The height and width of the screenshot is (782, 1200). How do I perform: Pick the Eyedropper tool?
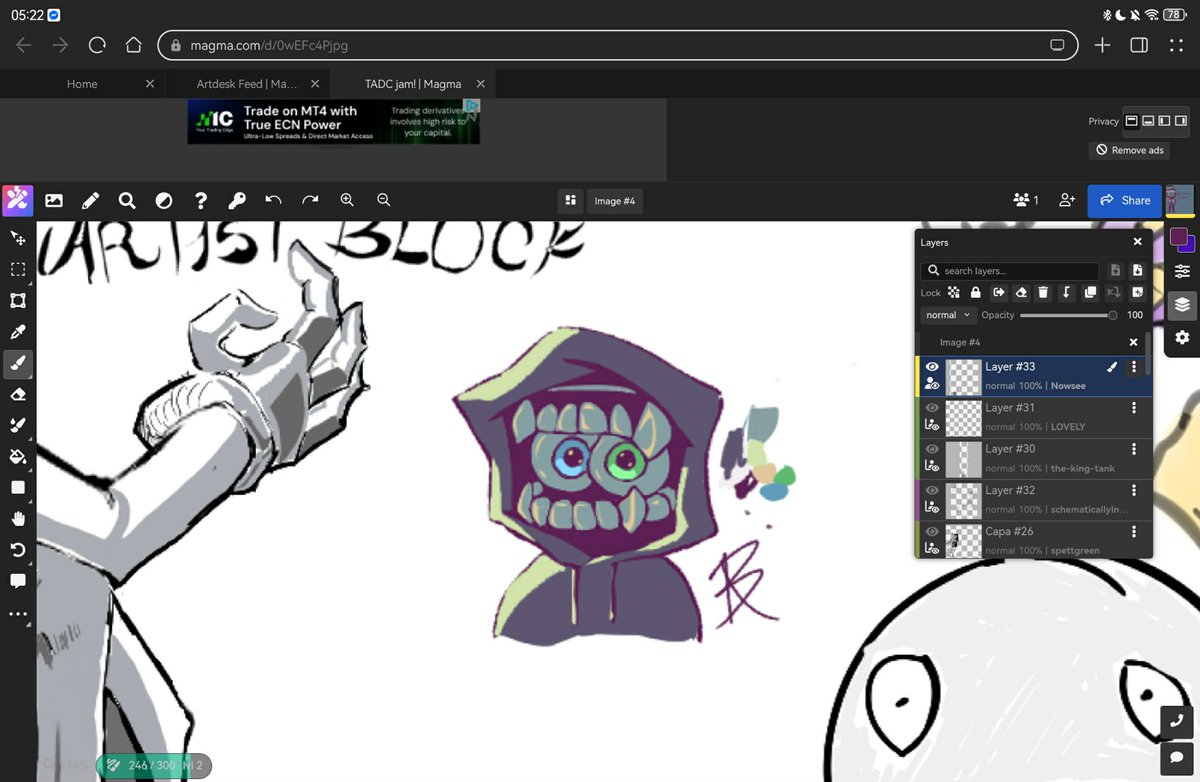pyautogui.click(x=18, y=332)
